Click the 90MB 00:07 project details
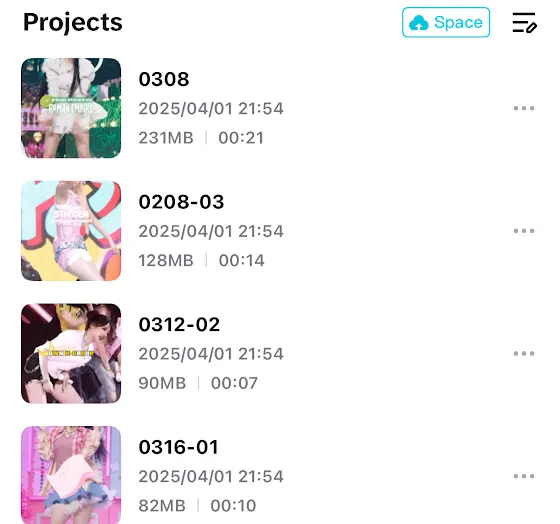 click(x=198, y=383)
